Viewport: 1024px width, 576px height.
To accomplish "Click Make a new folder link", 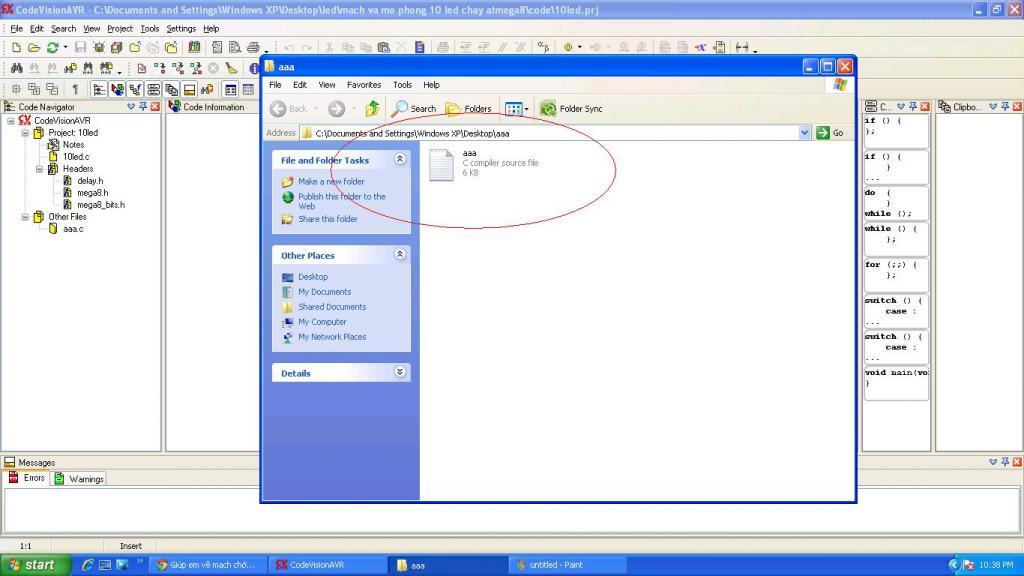I will point(331,182).
